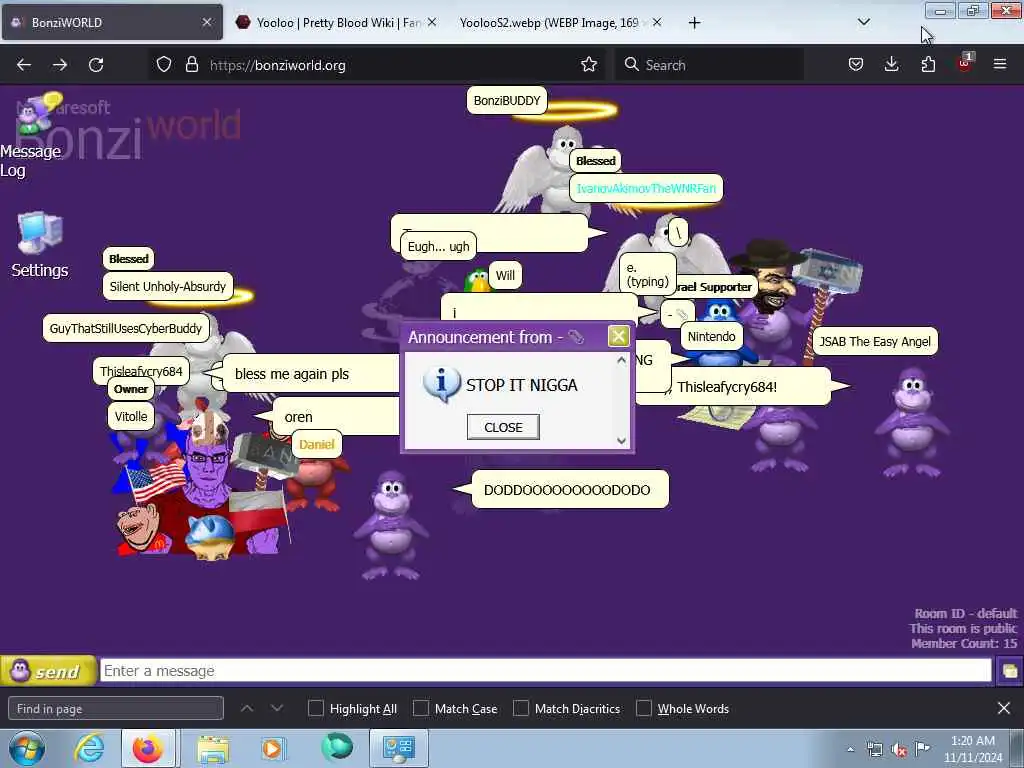Focus the Find in page field

point(116,709)
